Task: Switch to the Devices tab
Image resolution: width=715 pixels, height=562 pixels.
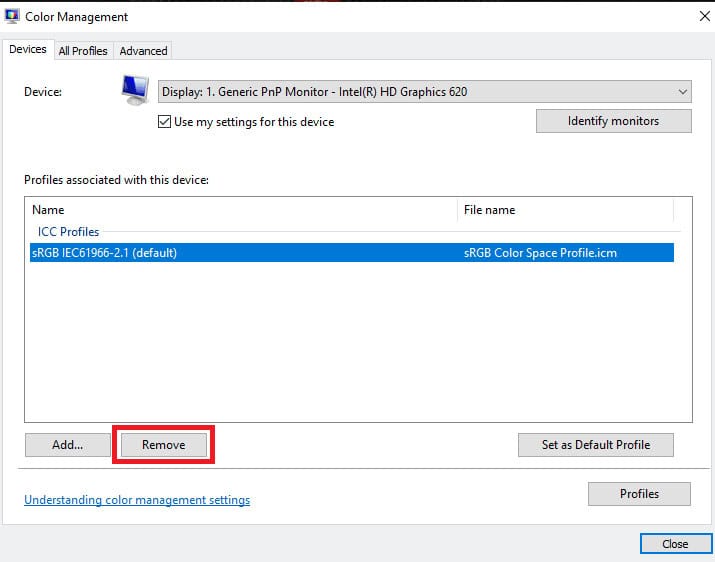Action: point(28,49)
